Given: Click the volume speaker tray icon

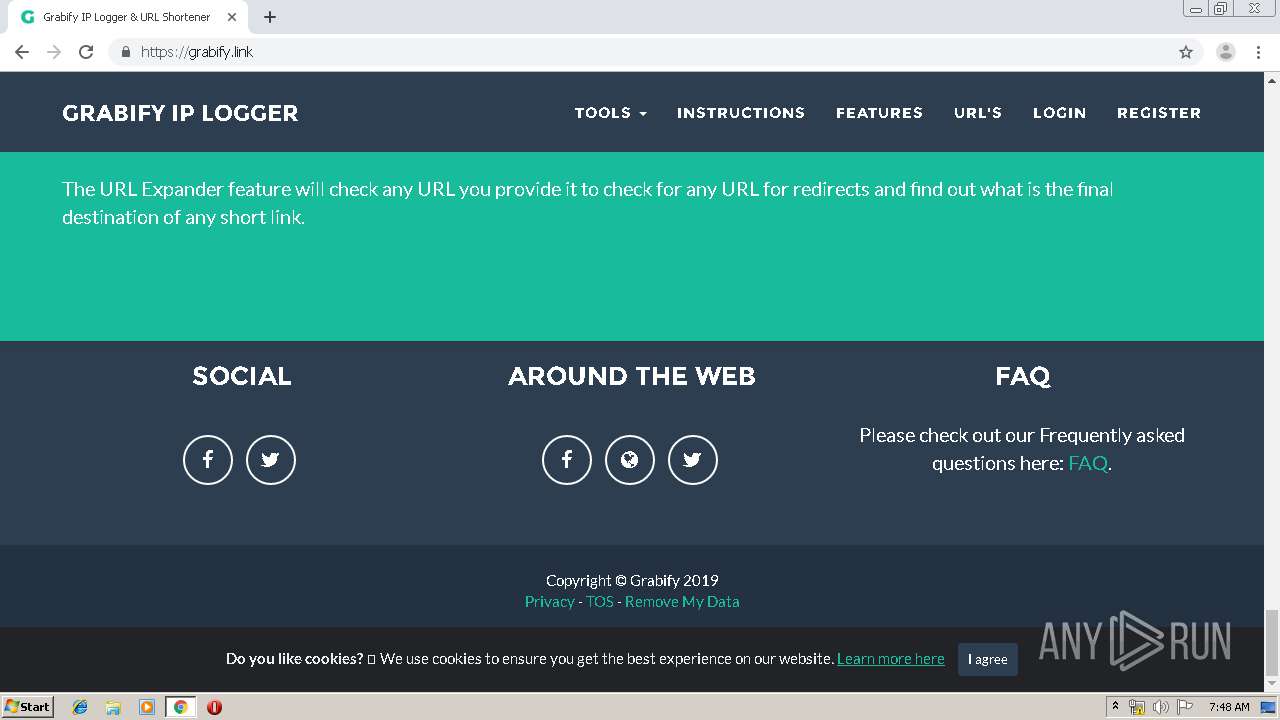Looking at the screenshot, I should 1160,707.
